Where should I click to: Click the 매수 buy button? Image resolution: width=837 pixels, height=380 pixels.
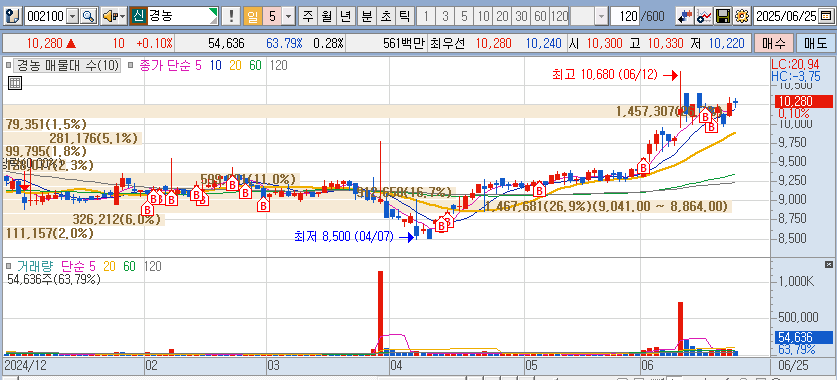[x=773, y=43]
